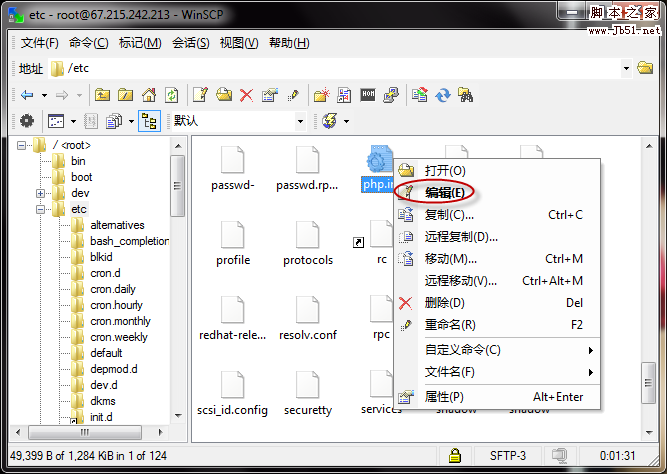Screen dimensions: 667x474
Task: Select the resolv.conf file
Action: tap(308, 318)
